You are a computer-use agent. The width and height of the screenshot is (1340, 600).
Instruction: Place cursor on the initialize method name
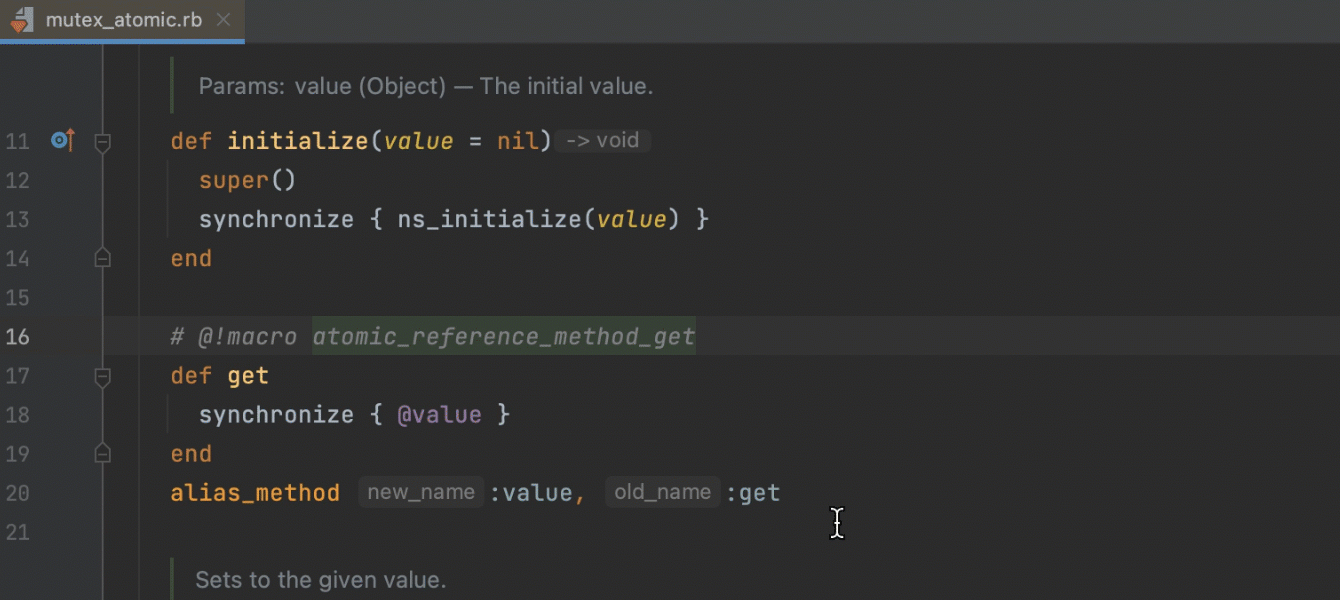(x=297, y=141)
